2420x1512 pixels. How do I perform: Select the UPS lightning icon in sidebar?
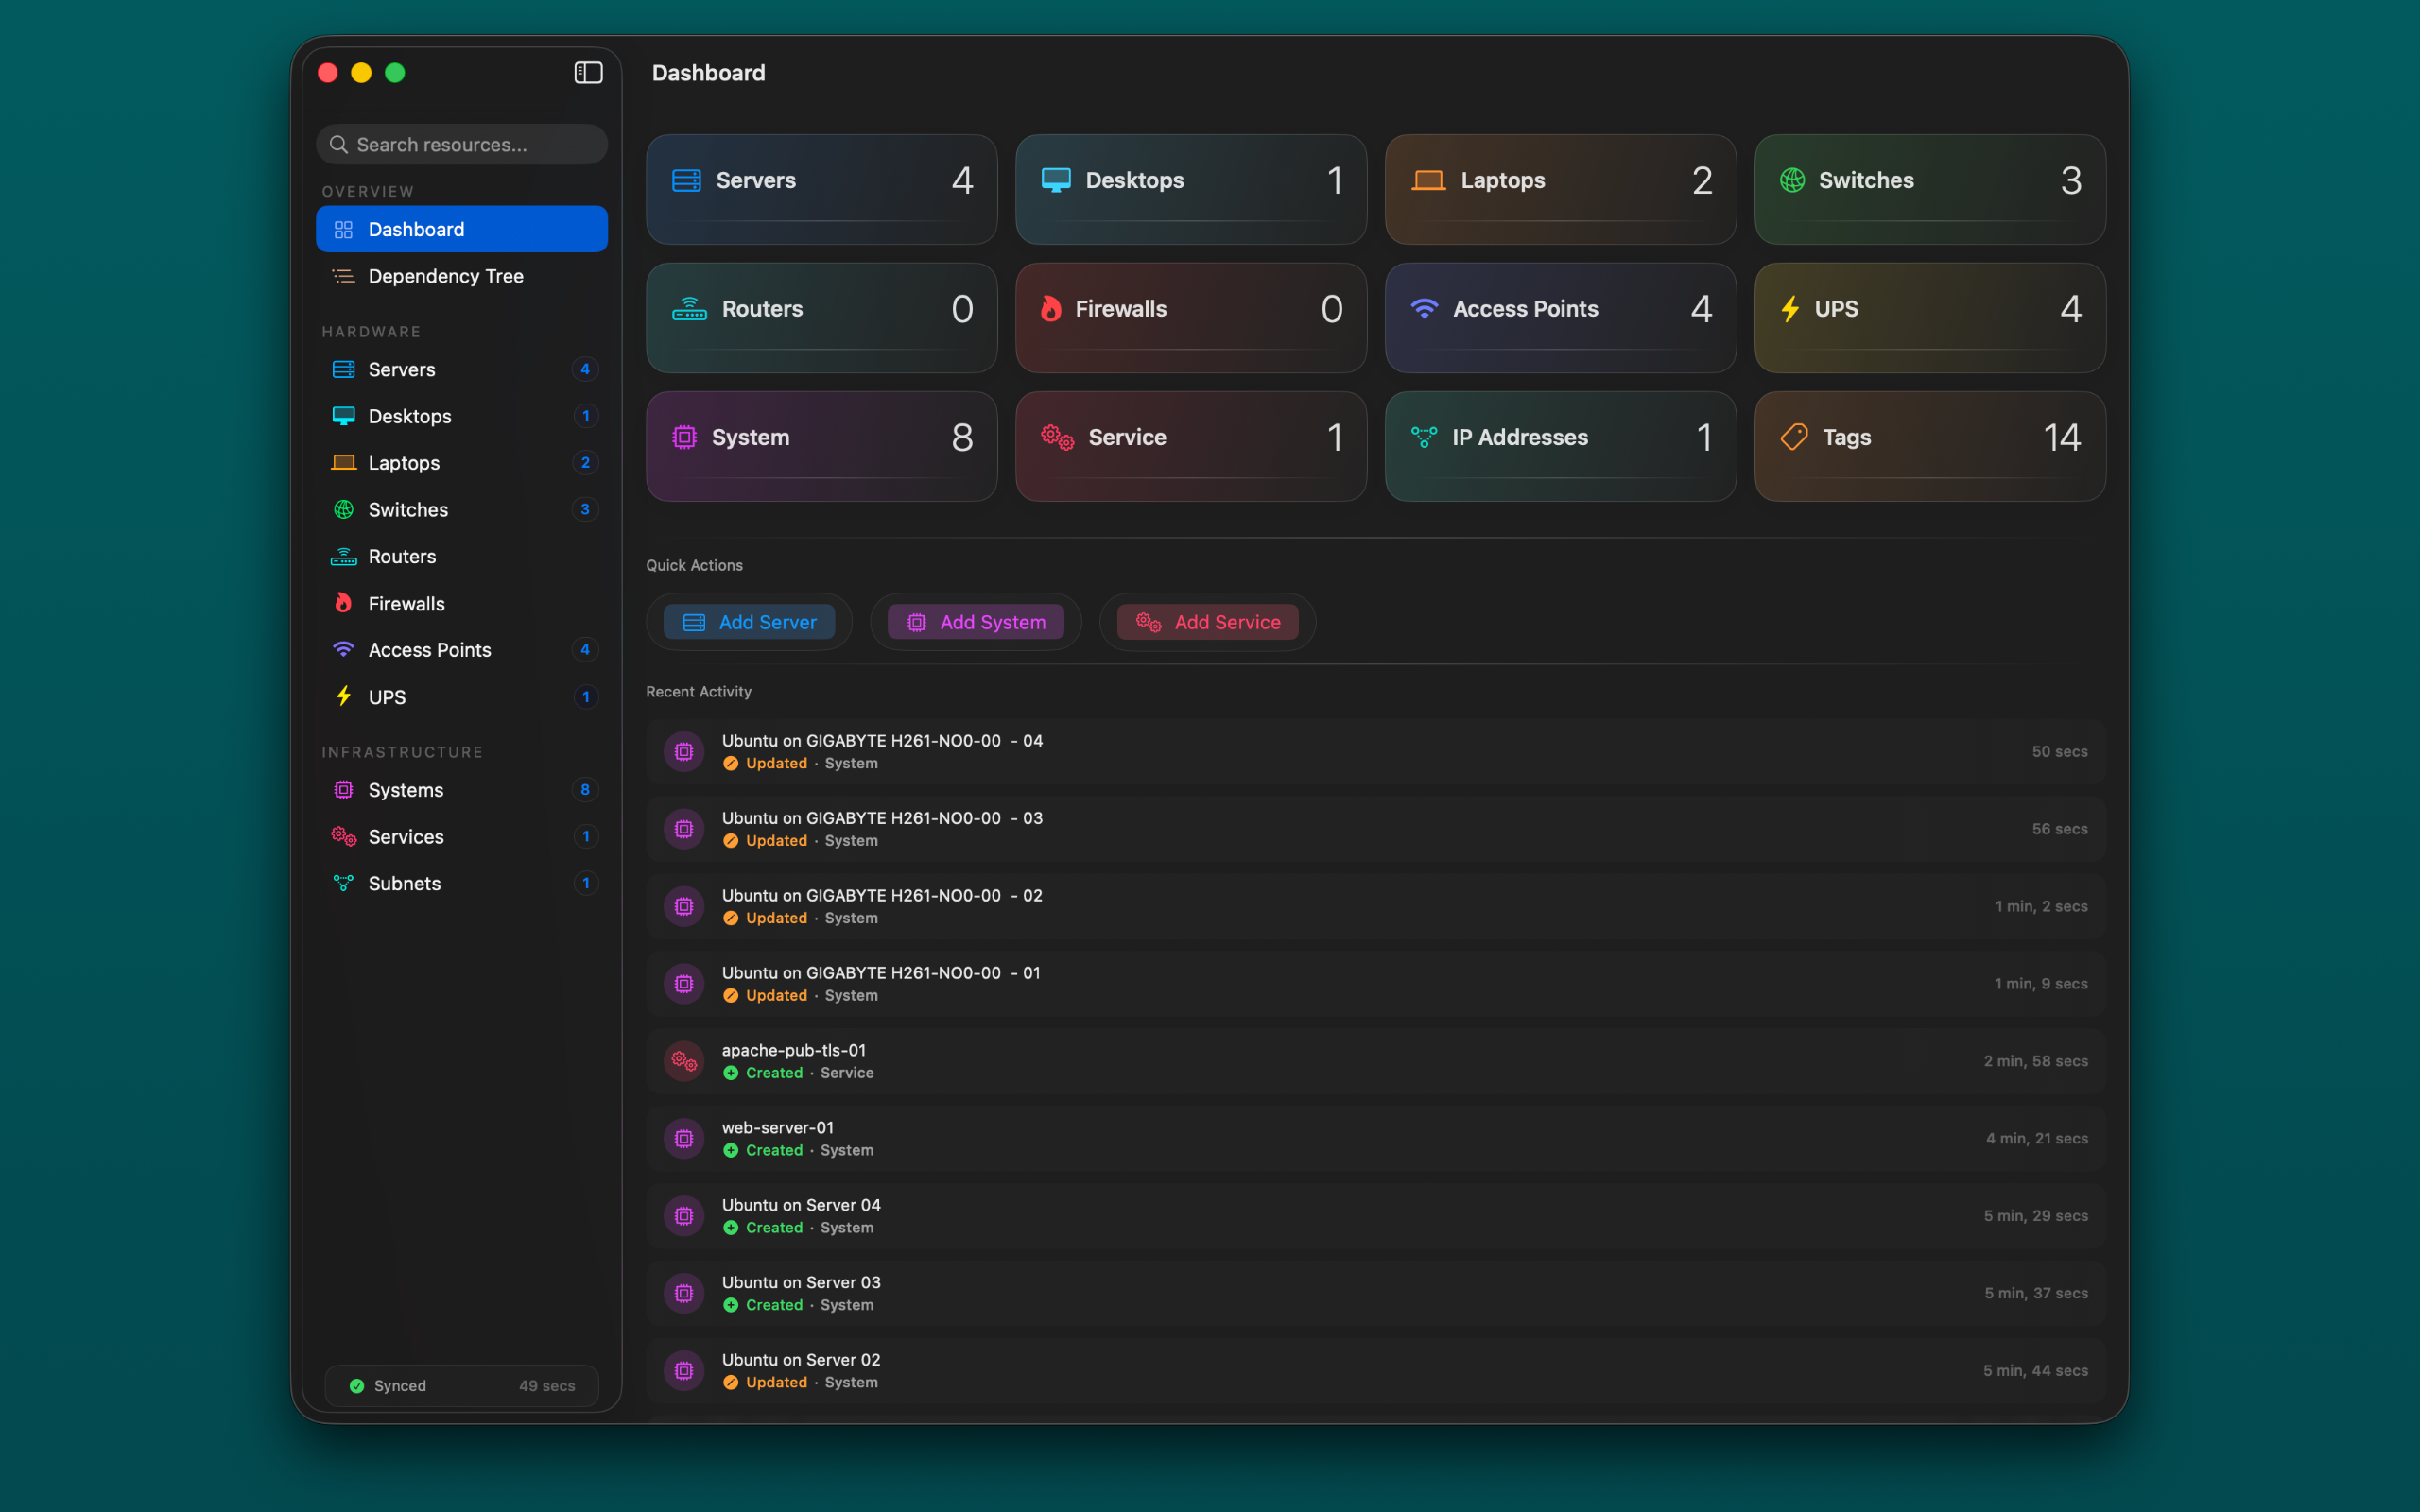(x=344, y=697)
